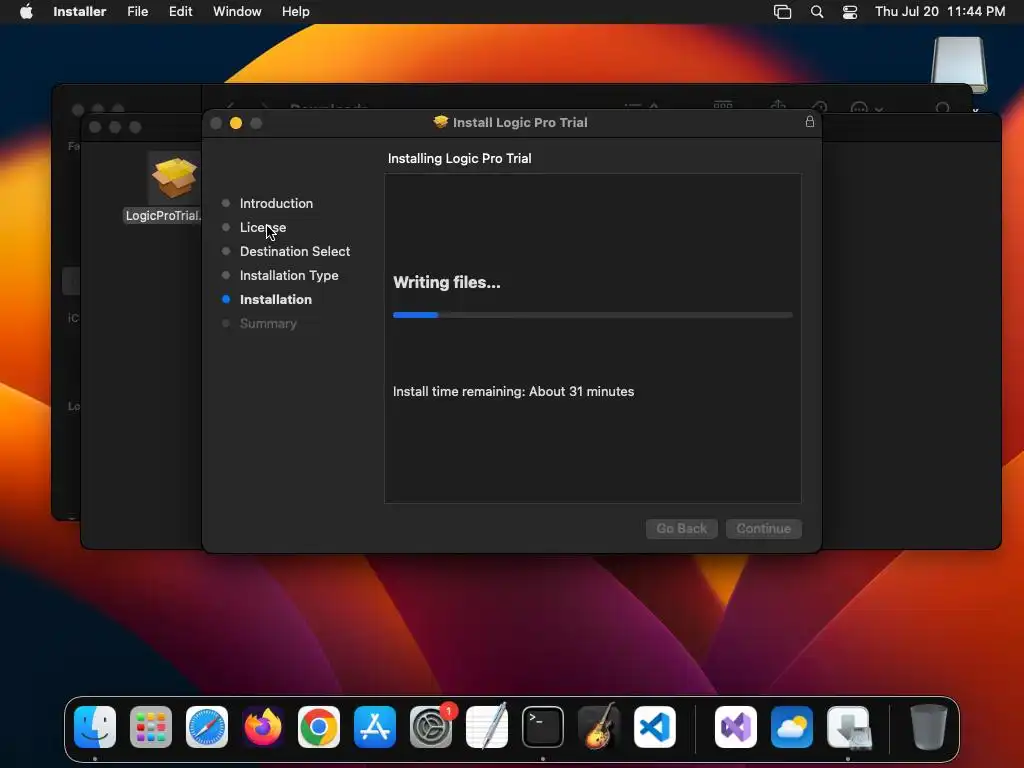
Task: Open the Installer application menu
Action: pyautogui.click(x=79, y=12)
